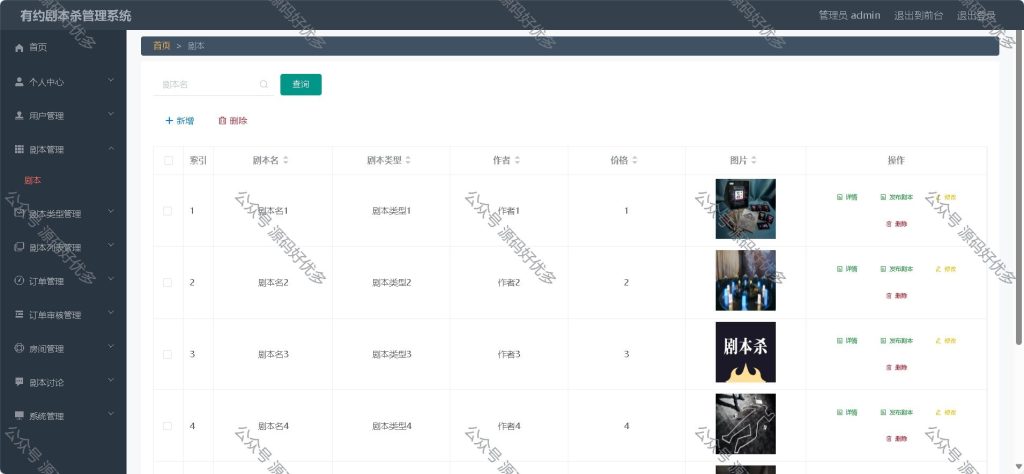1024x474 pixels.
Task: Check the row checkbox for 剧本名4
Action: click(x=167, y=426)
